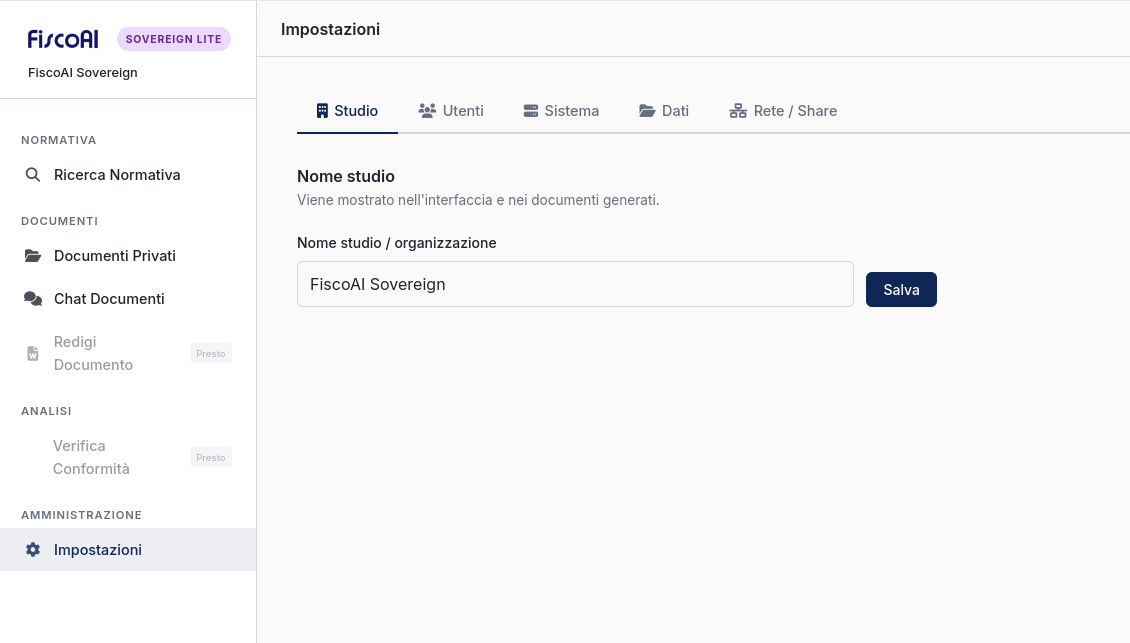Open the Rete / Share tab

(x=783, y=111)
